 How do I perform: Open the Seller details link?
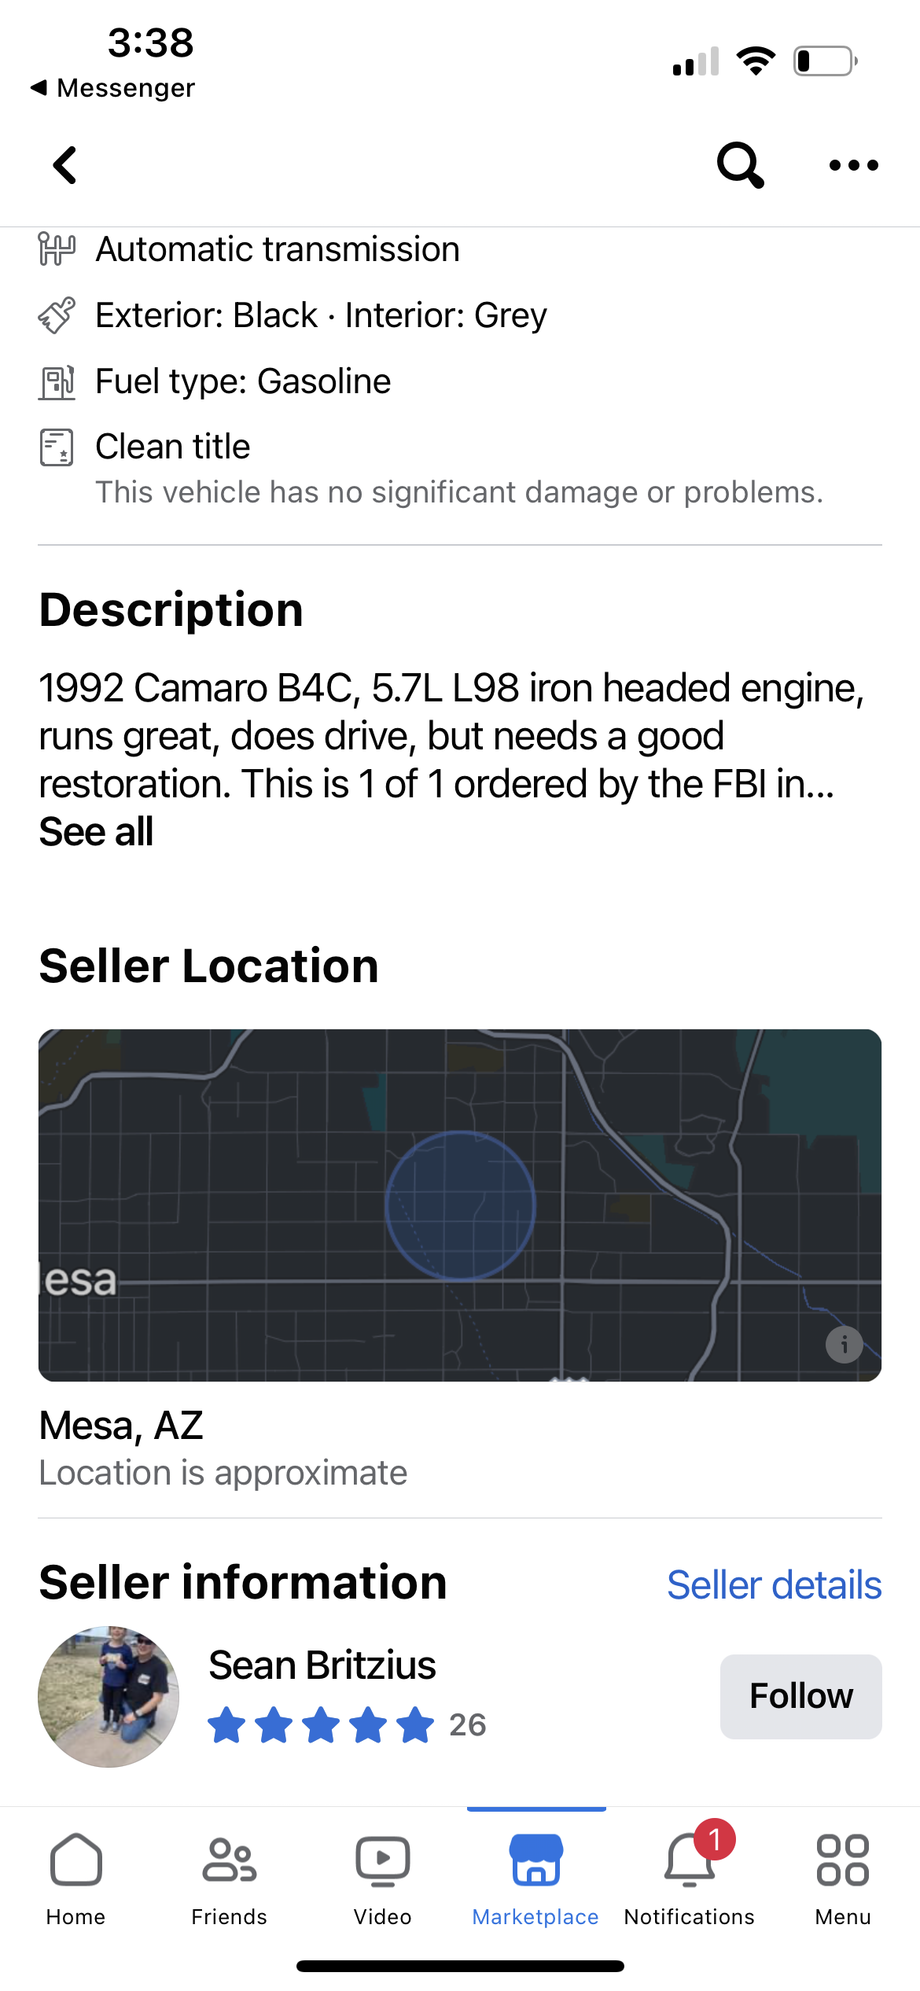point(774,1585)
